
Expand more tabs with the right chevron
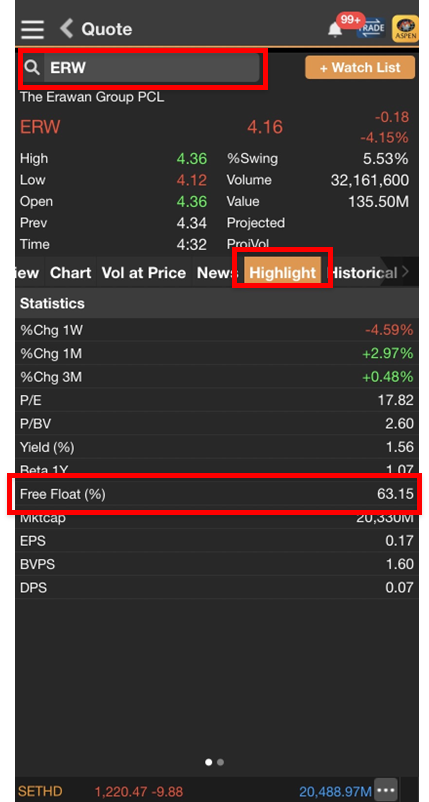405,273
